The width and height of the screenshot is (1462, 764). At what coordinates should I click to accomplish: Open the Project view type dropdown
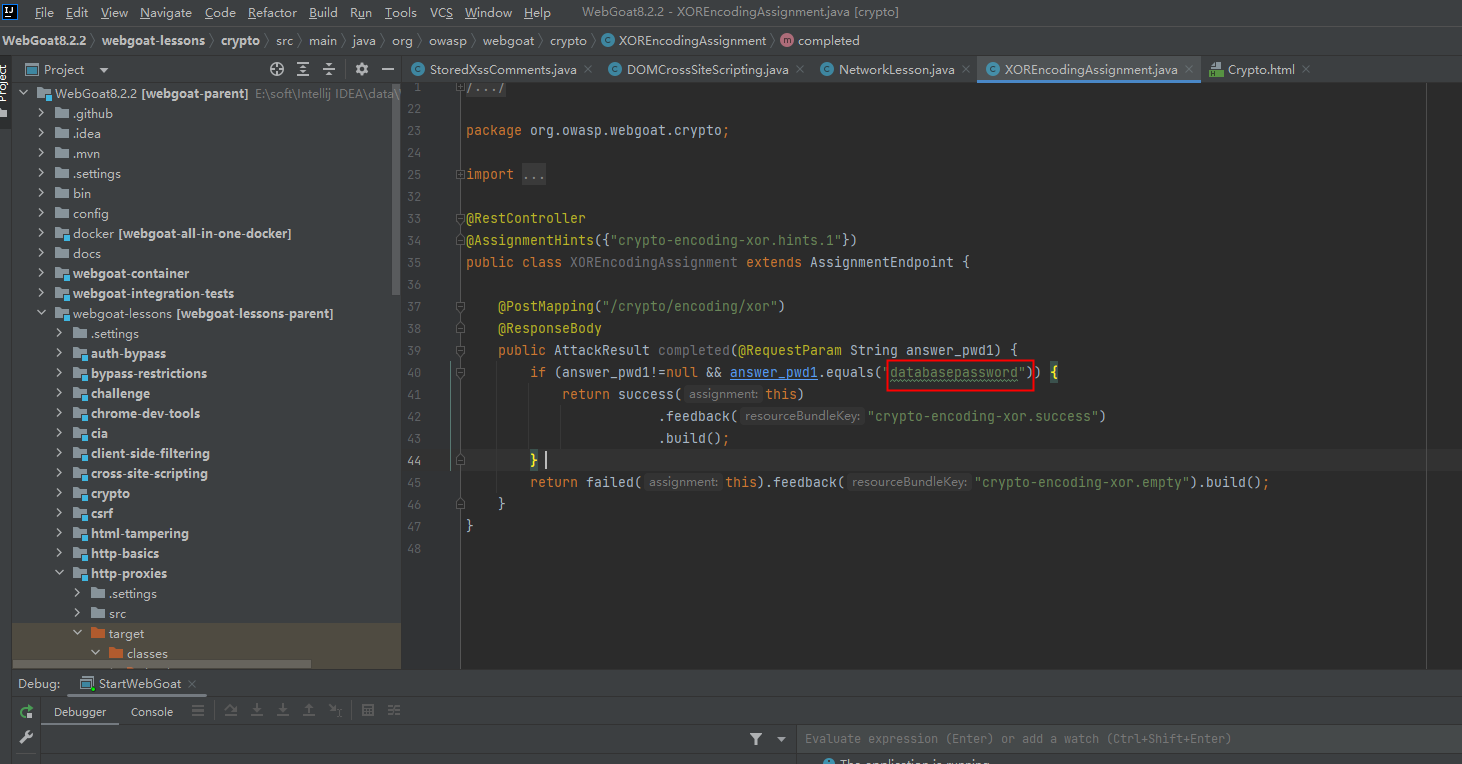click(x=104, y=70)
